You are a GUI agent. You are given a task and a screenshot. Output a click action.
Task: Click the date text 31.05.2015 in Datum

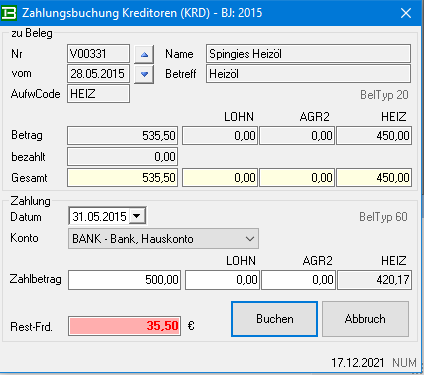[x=100, y=217]
